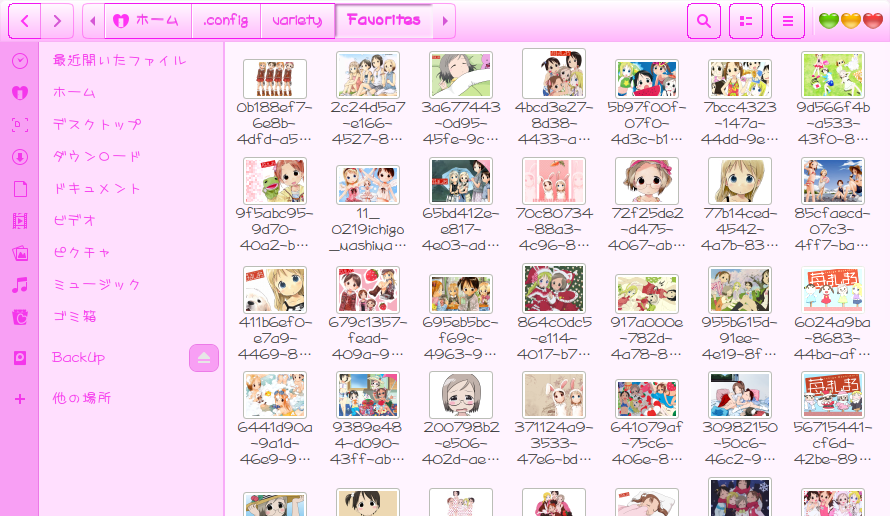Open 他の場所 in the sidebar

point(82,398)
